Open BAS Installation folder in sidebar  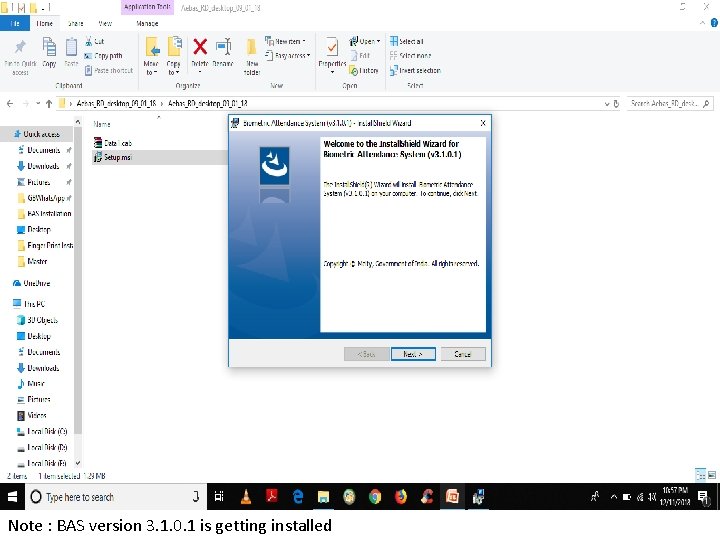45,214
